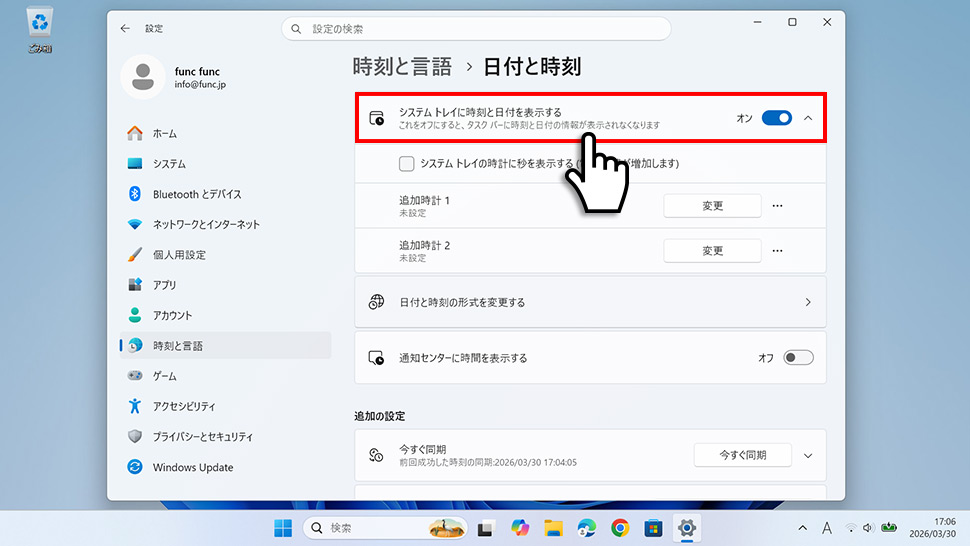Click the 今すぐ同期 button
This screenshot has width=970, height=546.
(x=742, y=455)
